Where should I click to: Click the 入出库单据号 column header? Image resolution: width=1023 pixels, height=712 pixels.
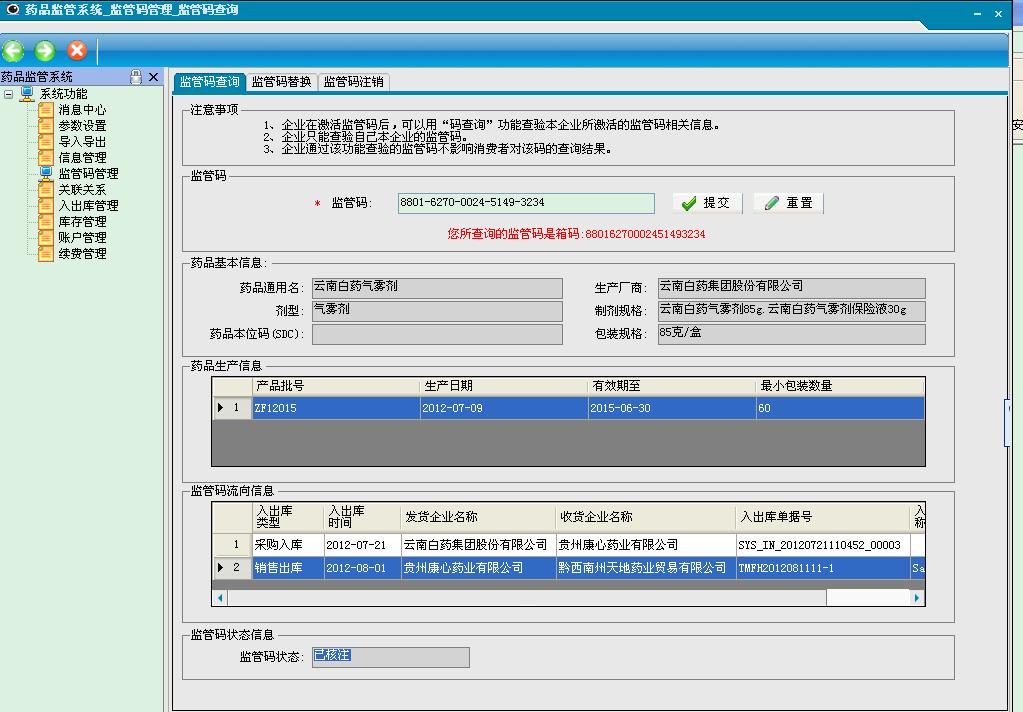pyautogui.click(x=822, y=517)
